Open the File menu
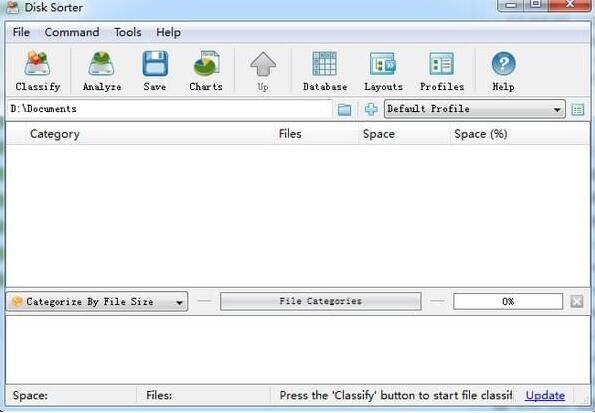Image resolution: width=595 pixels, height=413 pixels. (21, 32)
